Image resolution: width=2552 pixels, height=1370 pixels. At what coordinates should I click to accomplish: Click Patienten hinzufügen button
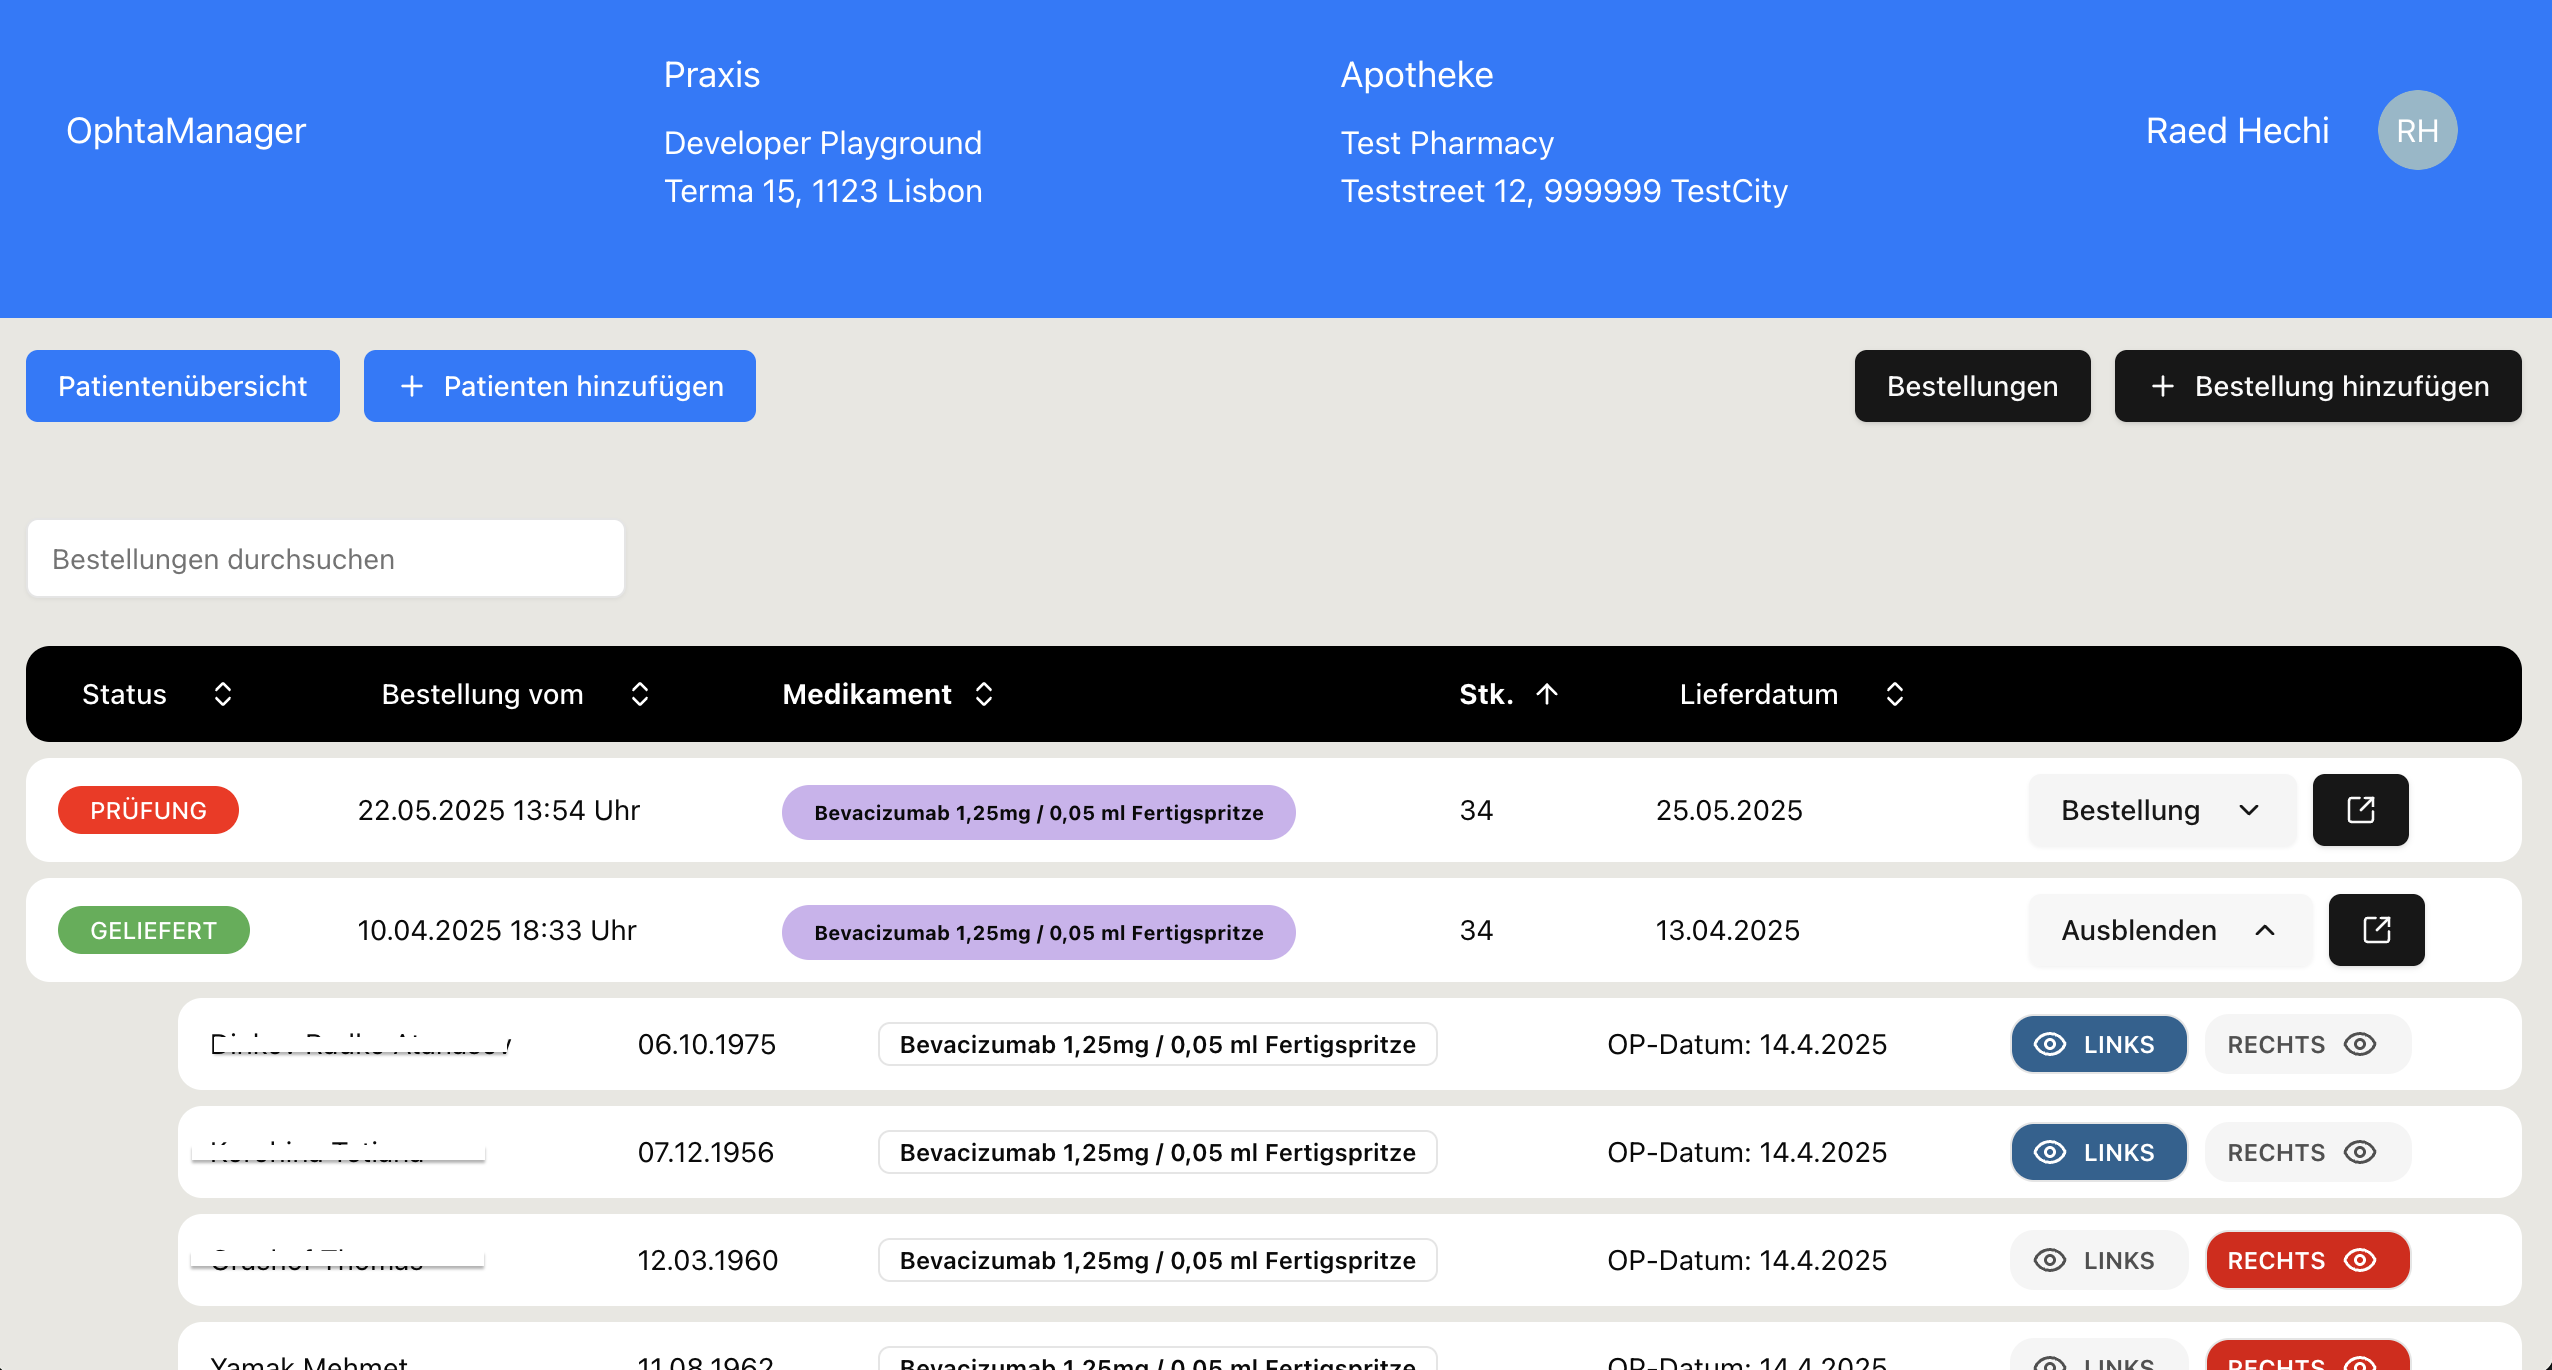(x=559, y=386)
